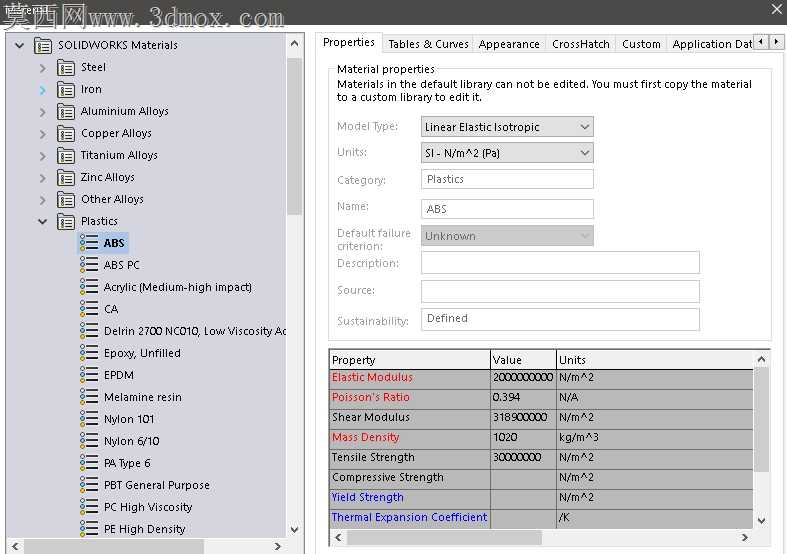Click the Elastic Modulus value cell
787x554 pixels.
pos(523,378)
